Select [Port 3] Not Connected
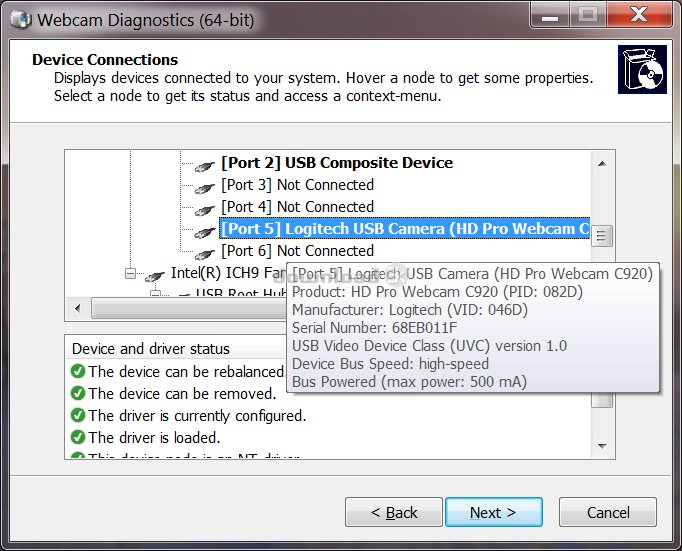The image size is (682, 551). (x=298, y=185)
